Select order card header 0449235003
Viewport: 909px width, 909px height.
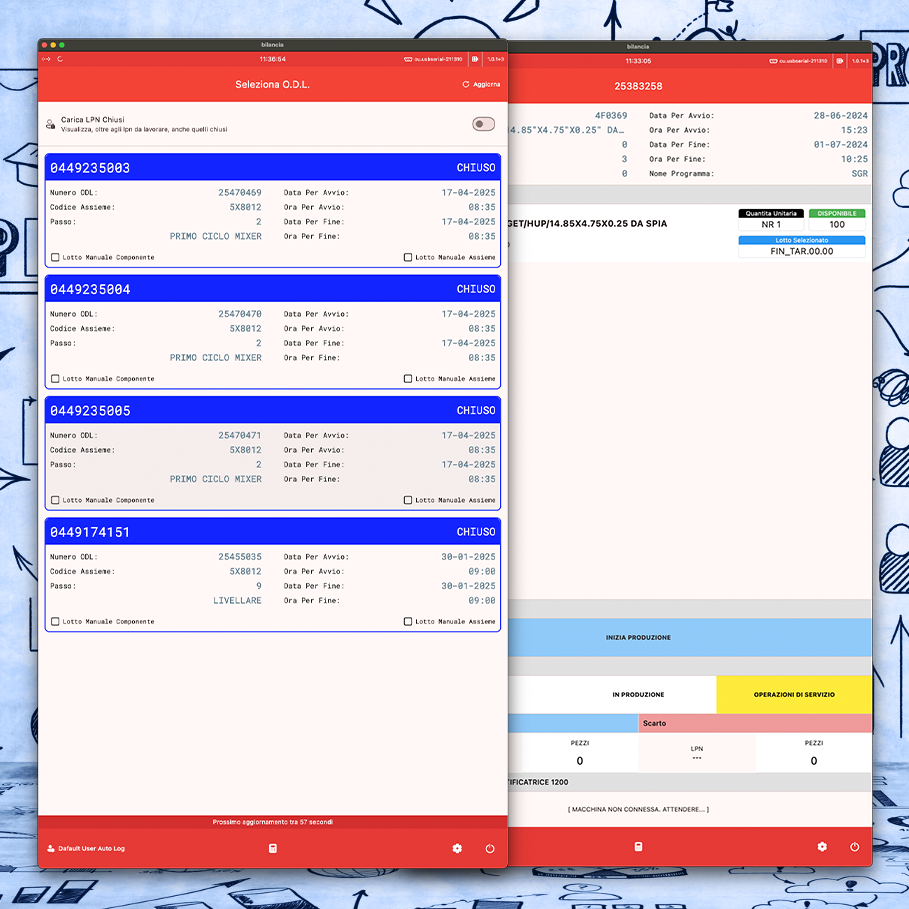pyautogui.click(x=272, y=168)
